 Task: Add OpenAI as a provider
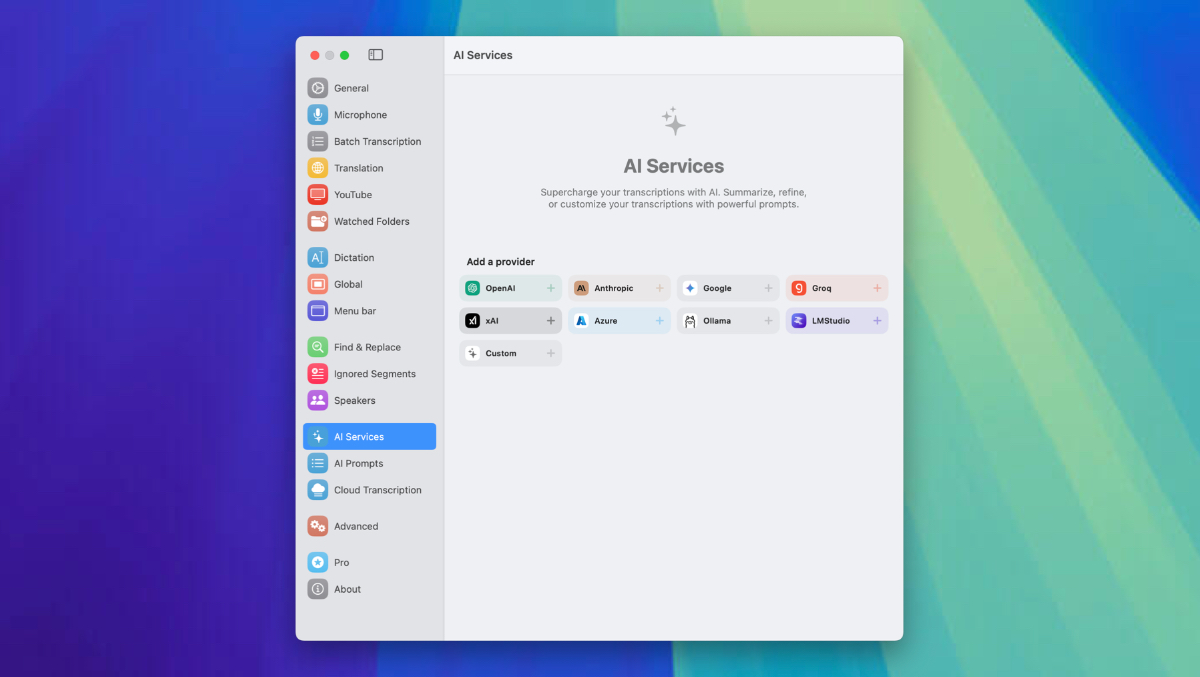(550, 288)
